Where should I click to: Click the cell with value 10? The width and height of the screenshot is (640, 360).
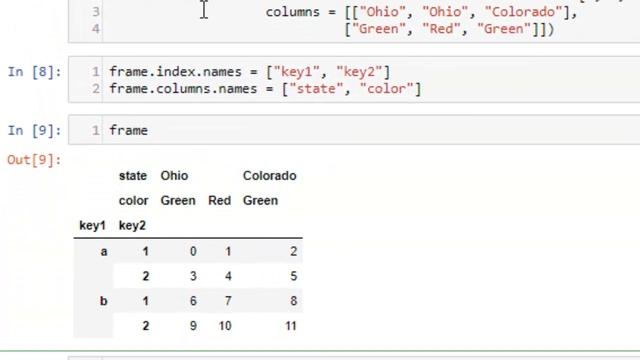tap(225, 326)
